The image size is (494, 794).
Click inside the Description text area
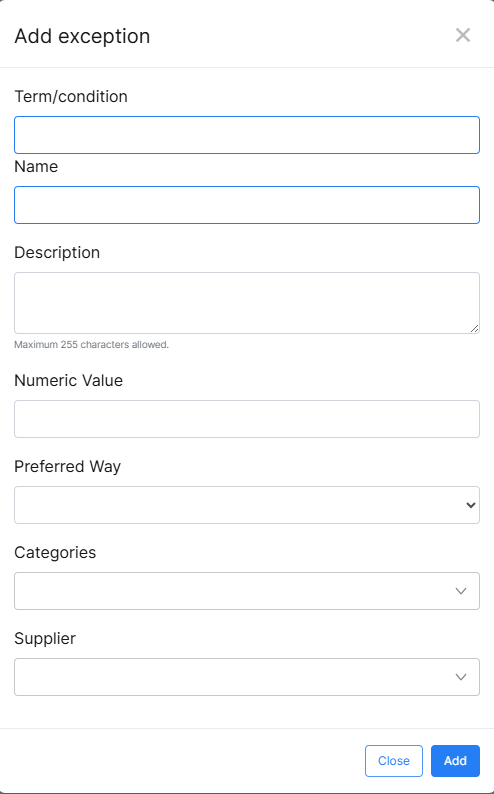[247, 303]
